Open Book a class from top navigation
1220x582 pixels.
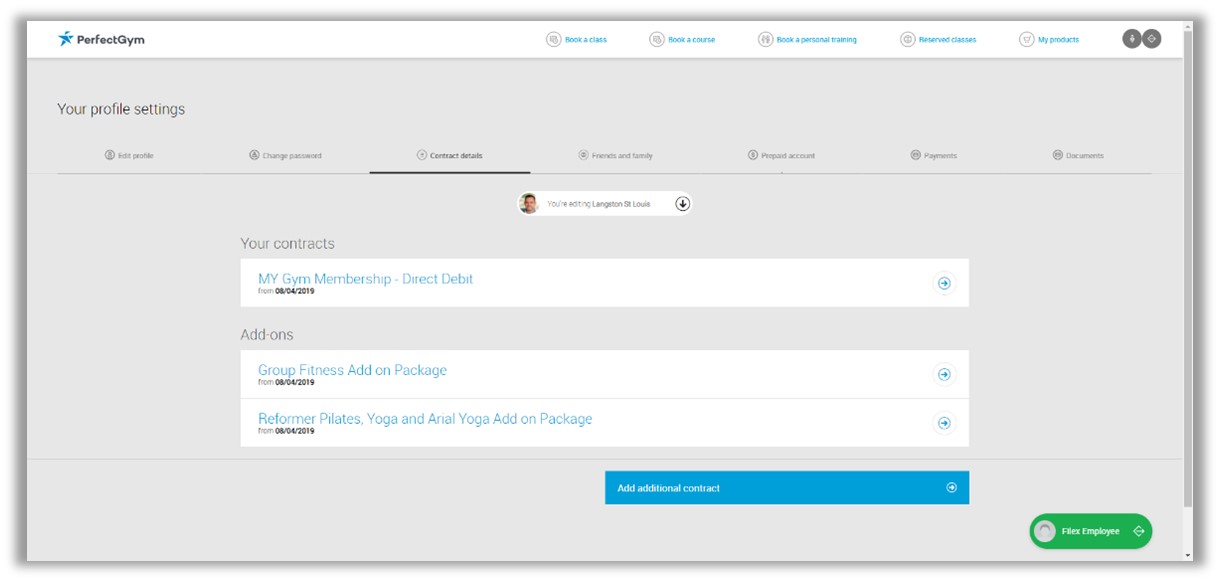point(576,40)
